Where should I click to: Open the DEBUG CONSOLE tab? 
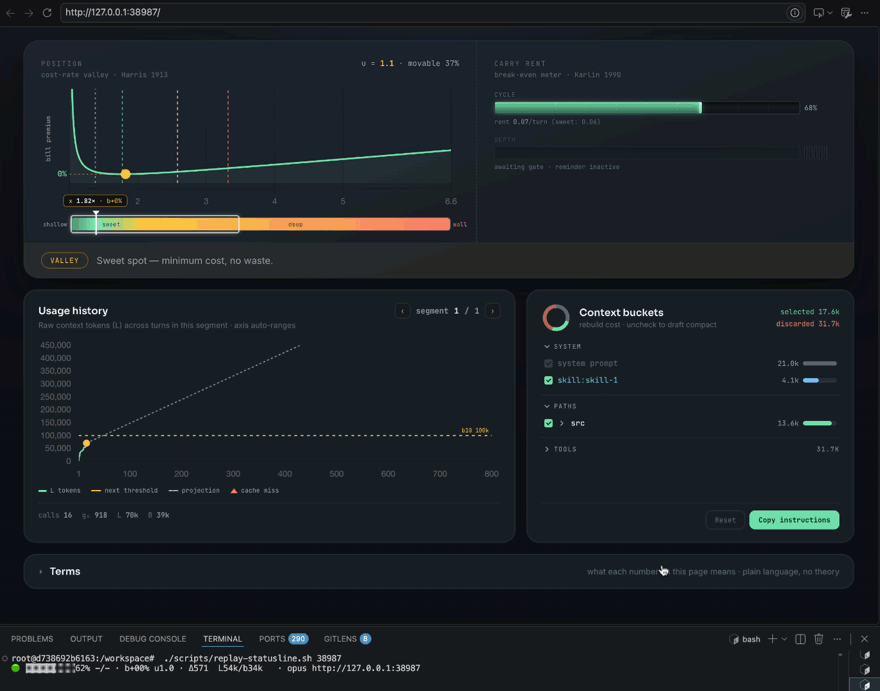tap(153, 639)
